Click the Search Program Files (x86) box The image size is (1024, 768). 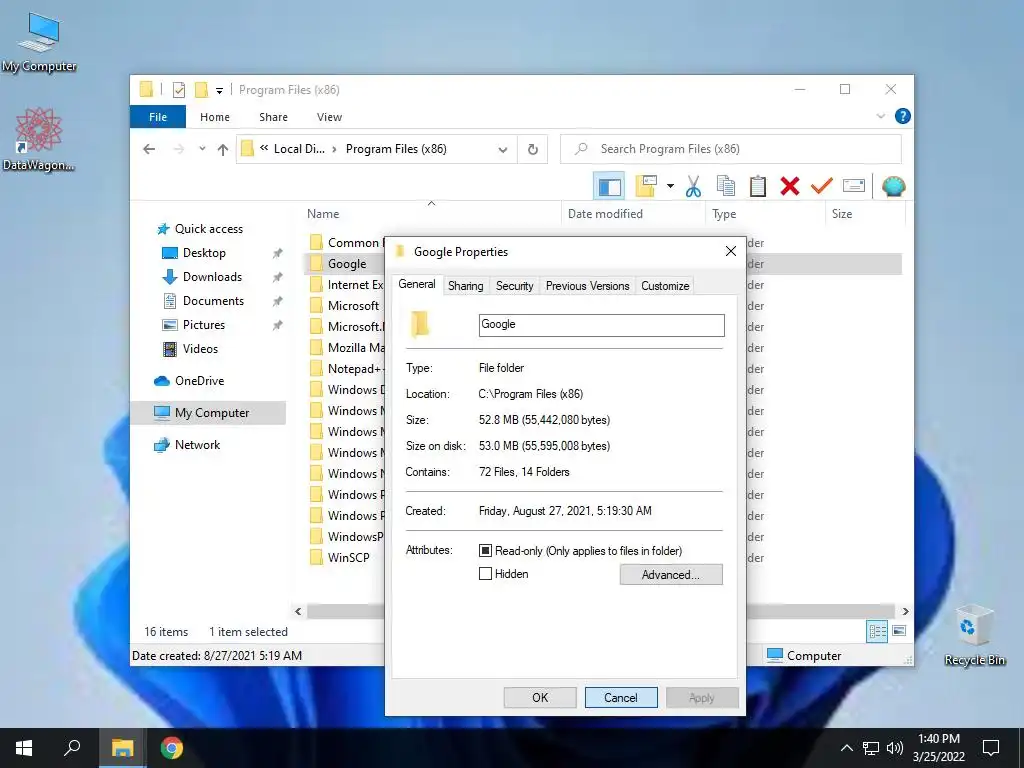click(x=731, y=149)
